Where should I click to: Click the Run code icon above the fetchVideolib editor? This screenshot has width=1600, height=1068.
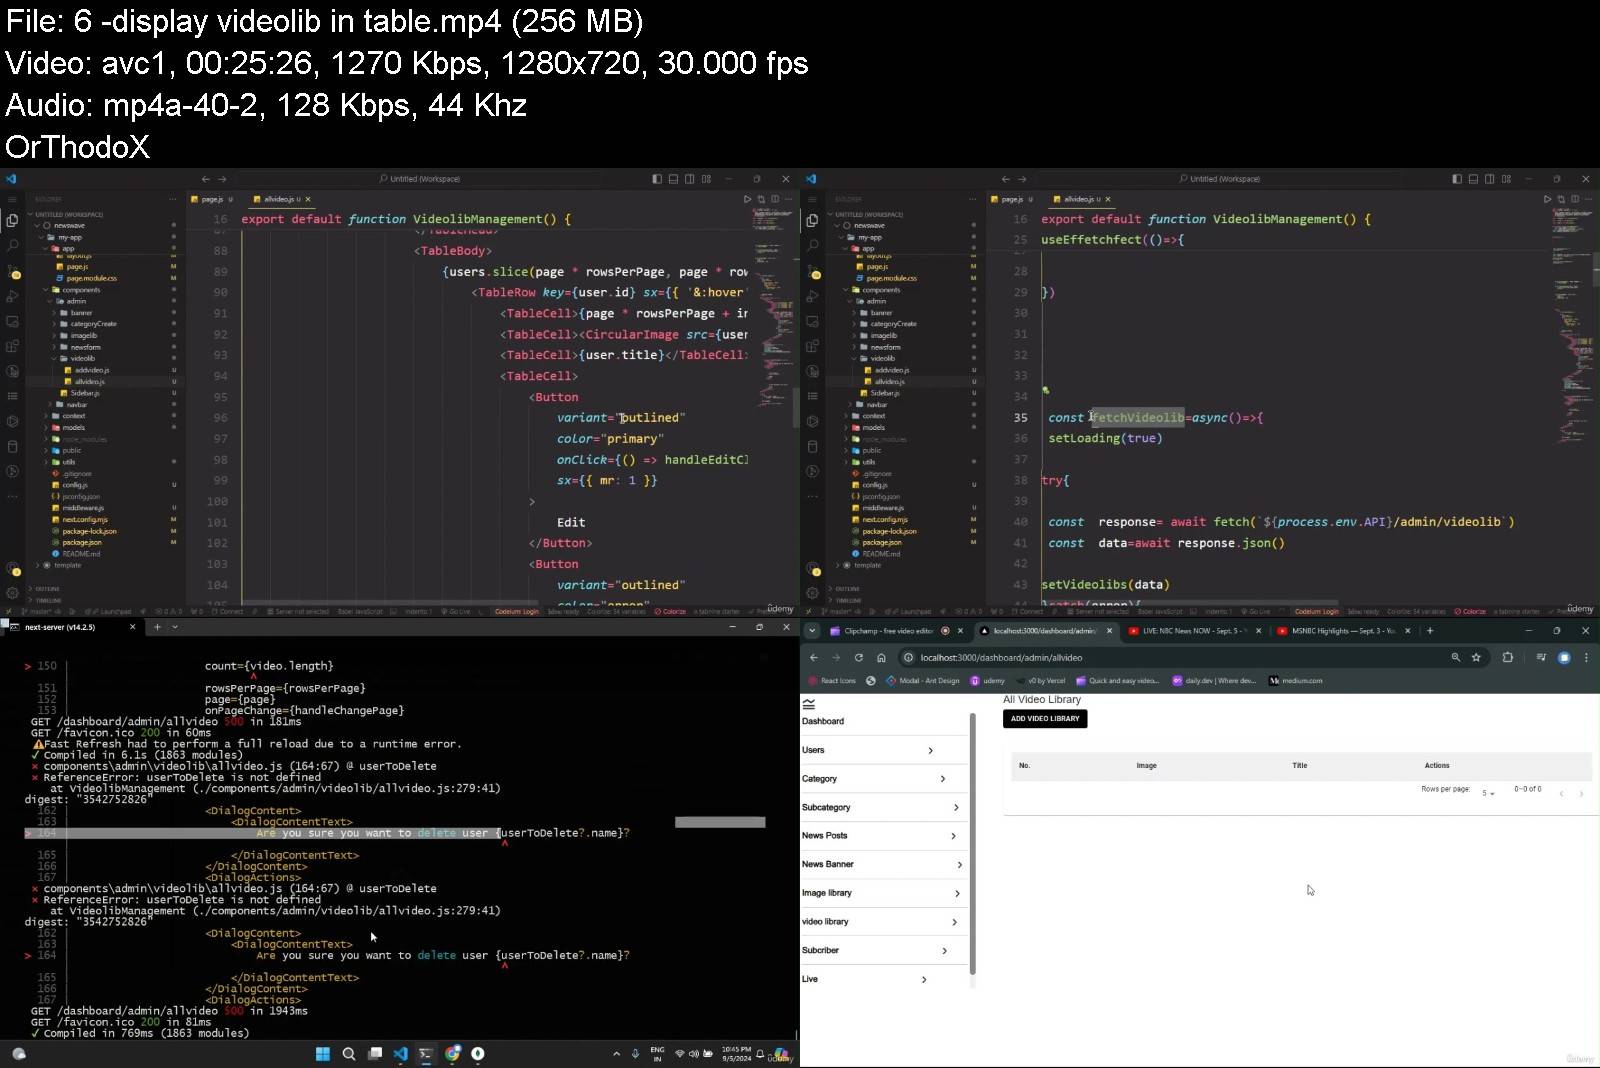tap(1547, 199)
